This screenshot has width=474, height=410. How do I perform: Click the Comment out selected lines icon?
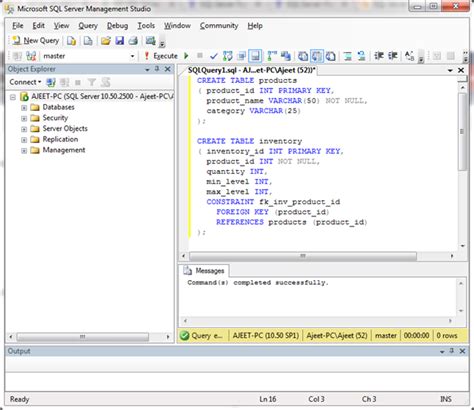click(347, 56)
